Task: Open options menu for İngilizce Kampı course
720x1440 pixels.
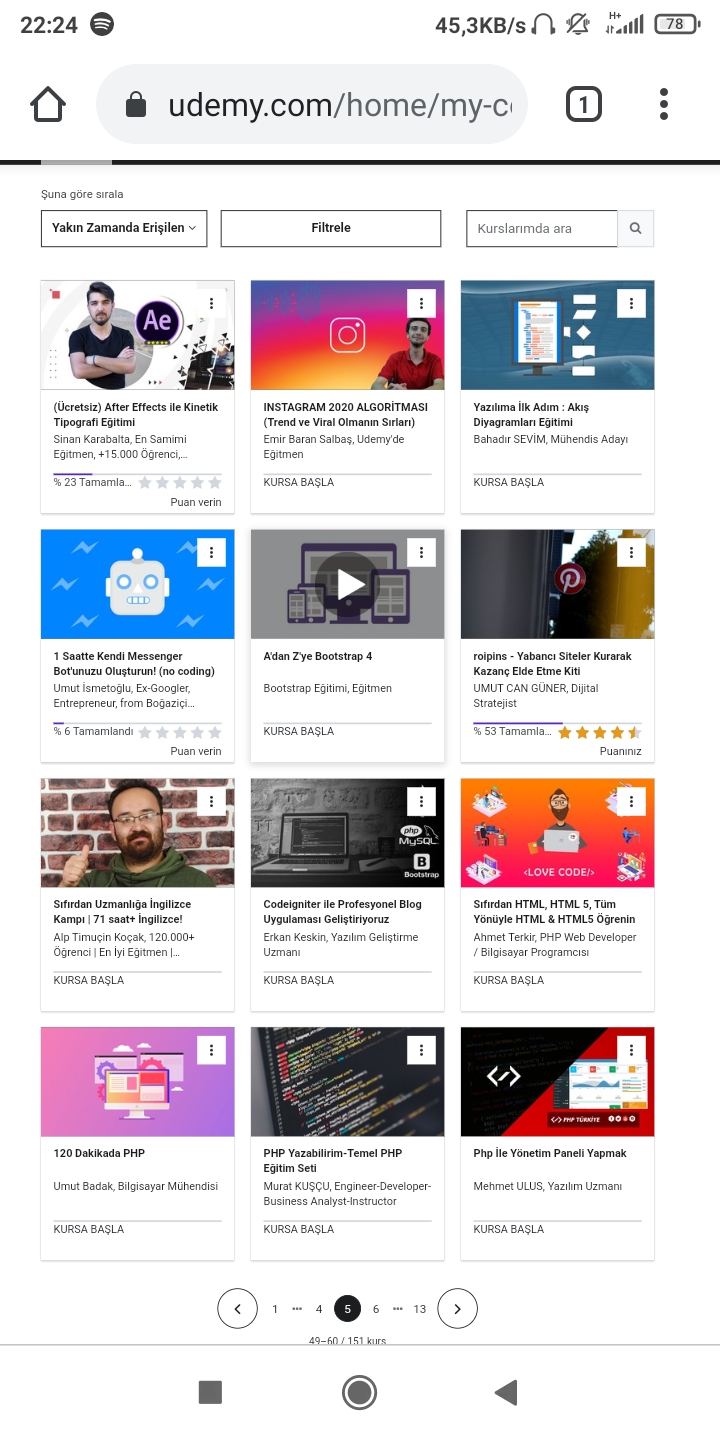Action: tap(211, 802)
